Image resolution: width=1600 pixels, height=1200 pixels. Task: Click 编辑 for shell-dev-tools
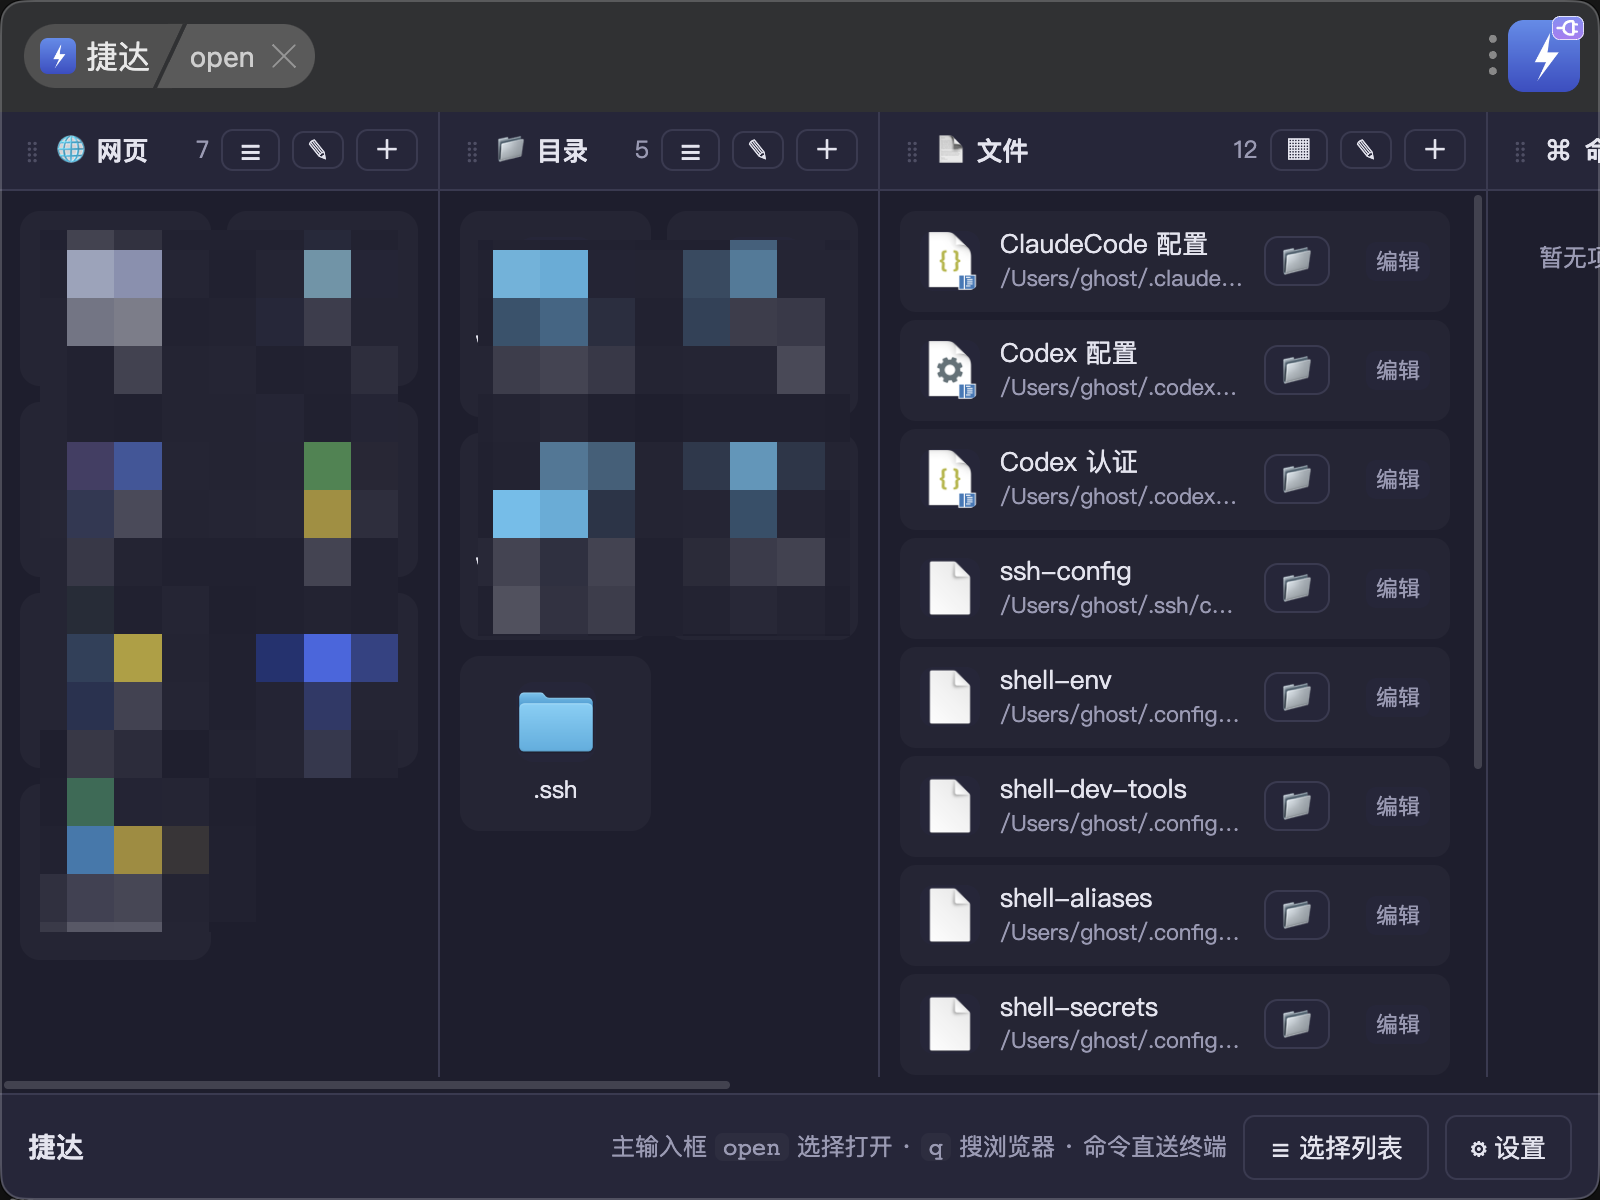[1397, 806]
